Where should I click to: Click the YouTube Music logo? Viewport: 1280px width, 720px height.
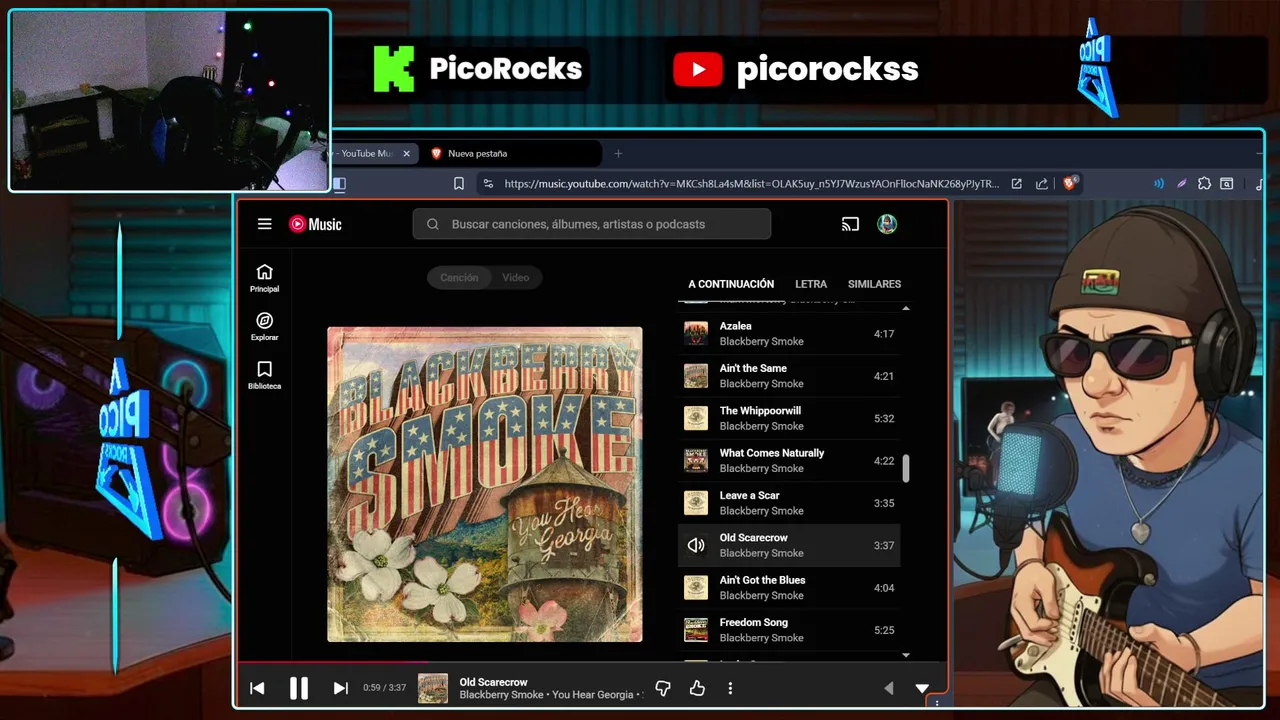click(x=315, y=224)
